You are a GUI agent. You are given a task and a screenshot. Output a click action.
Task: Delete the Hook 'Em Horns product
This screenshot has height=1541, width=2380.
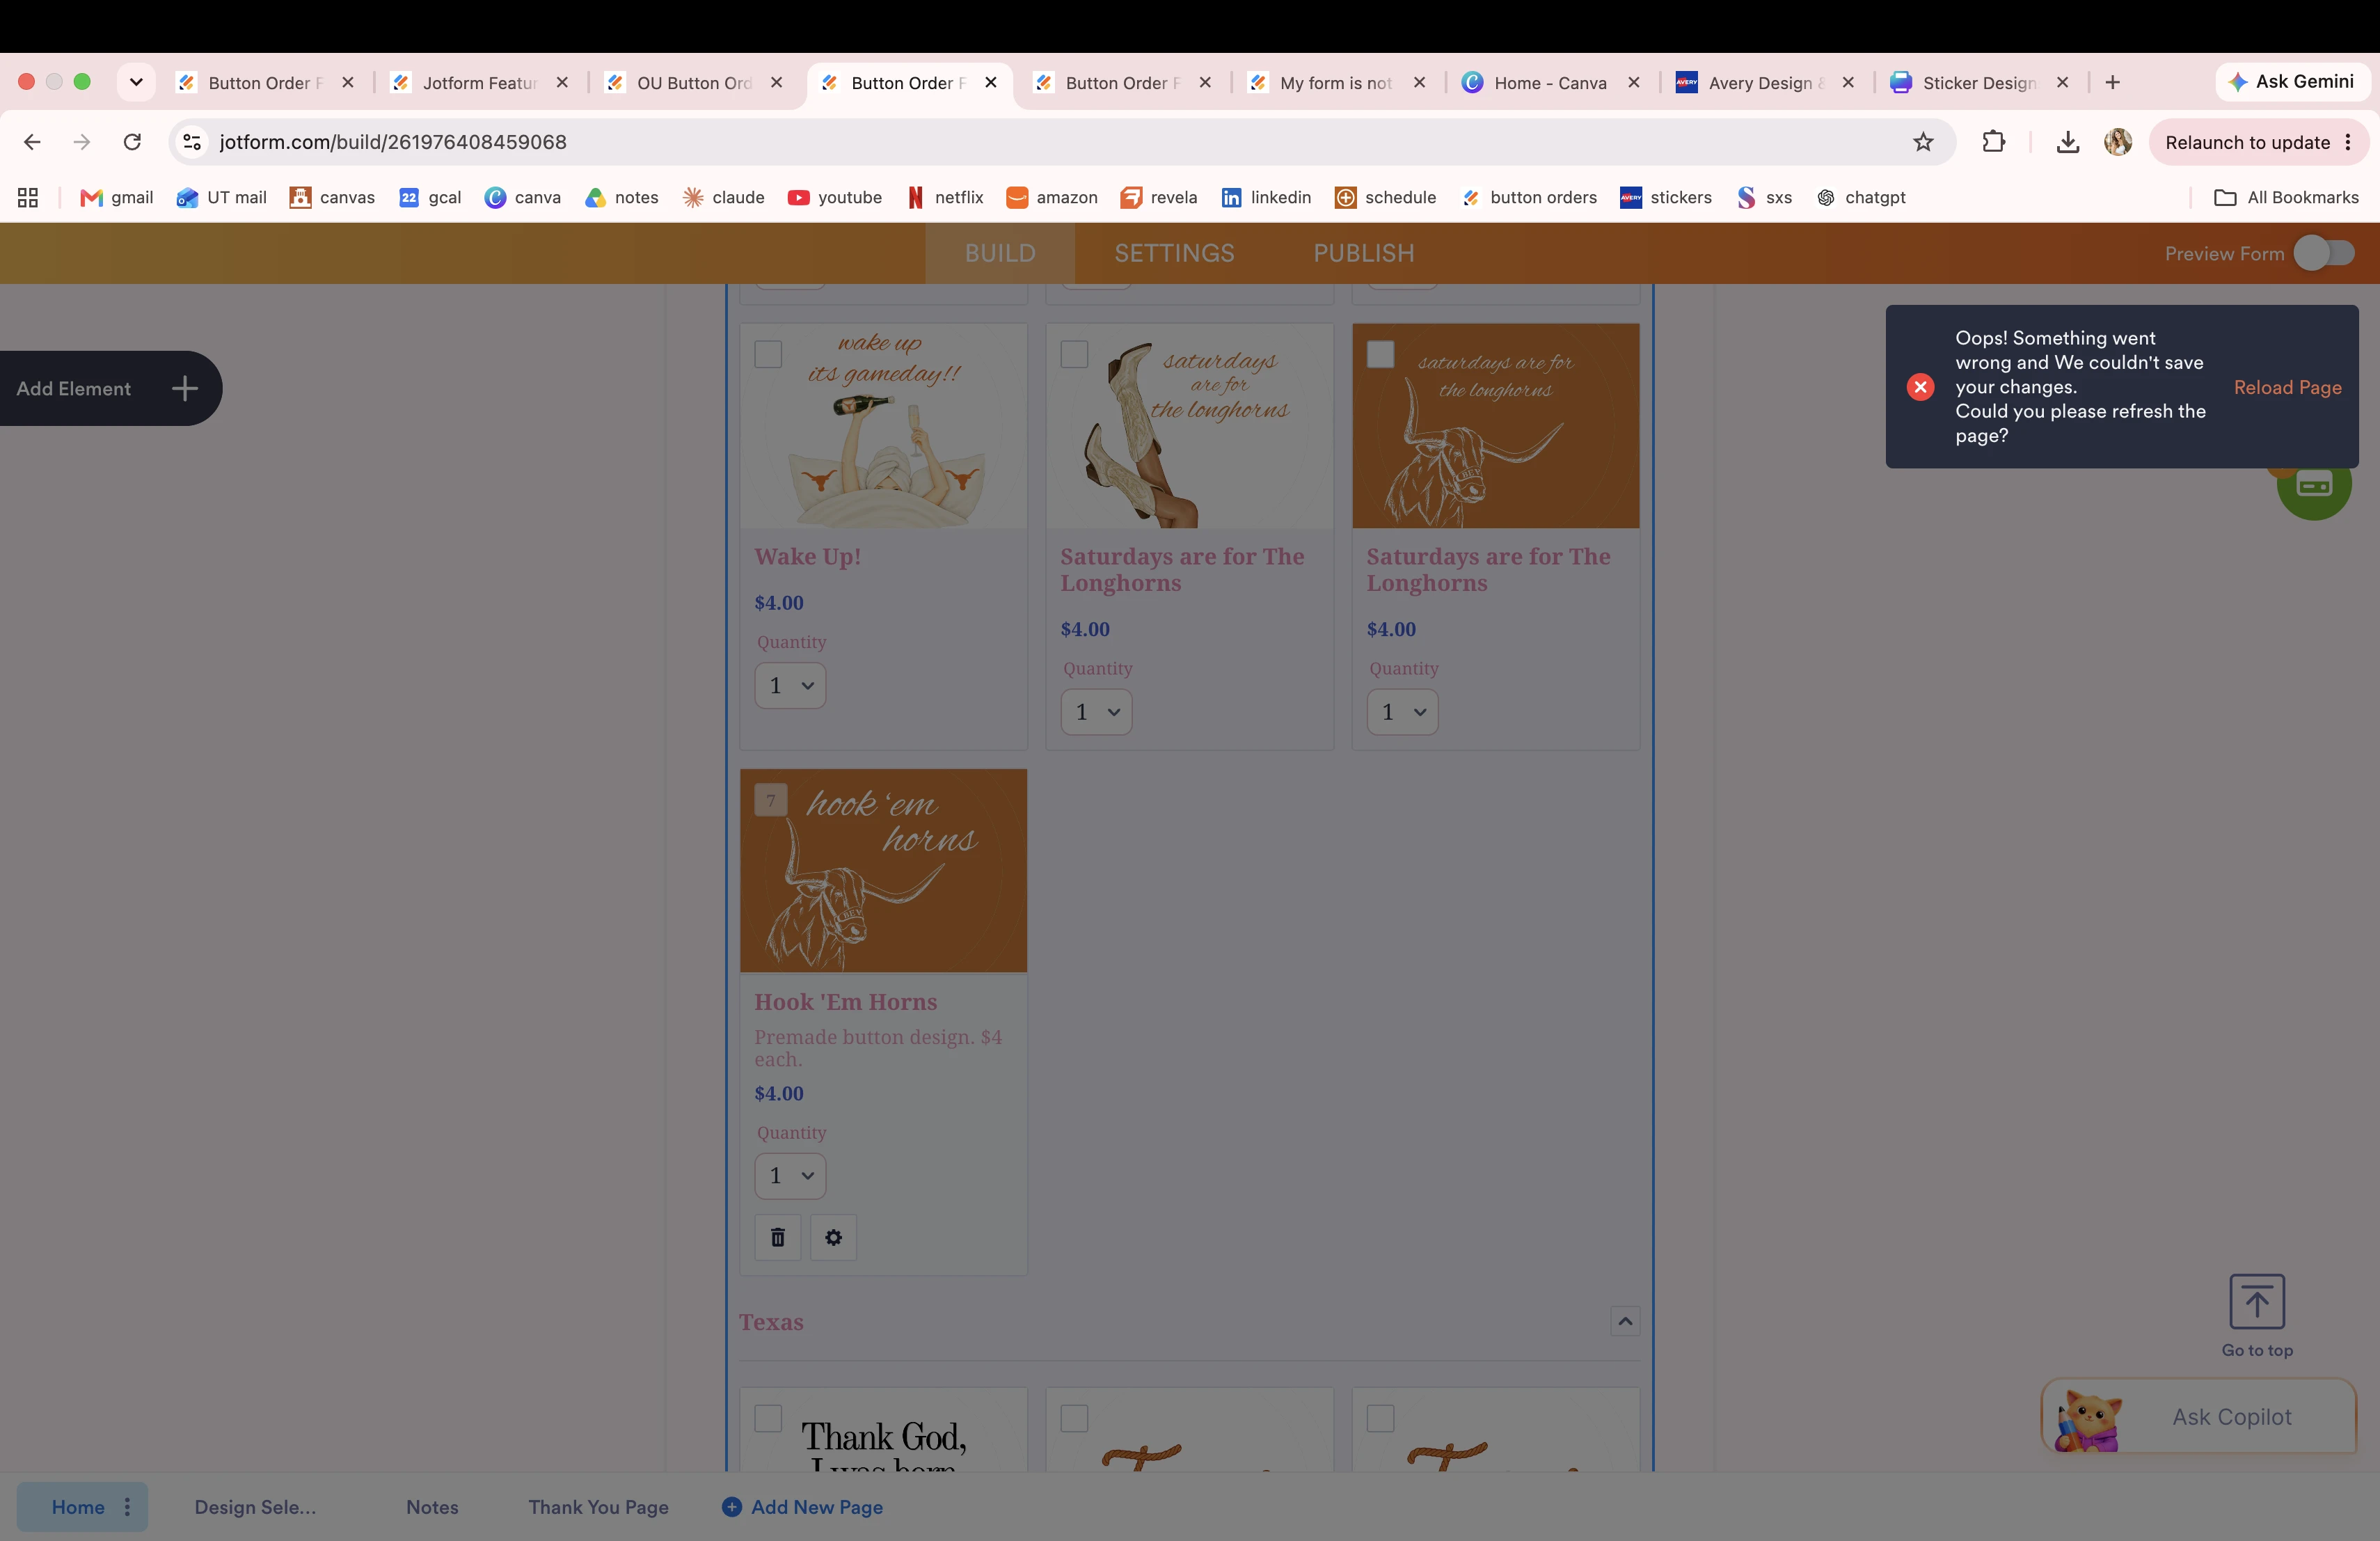777,1237
